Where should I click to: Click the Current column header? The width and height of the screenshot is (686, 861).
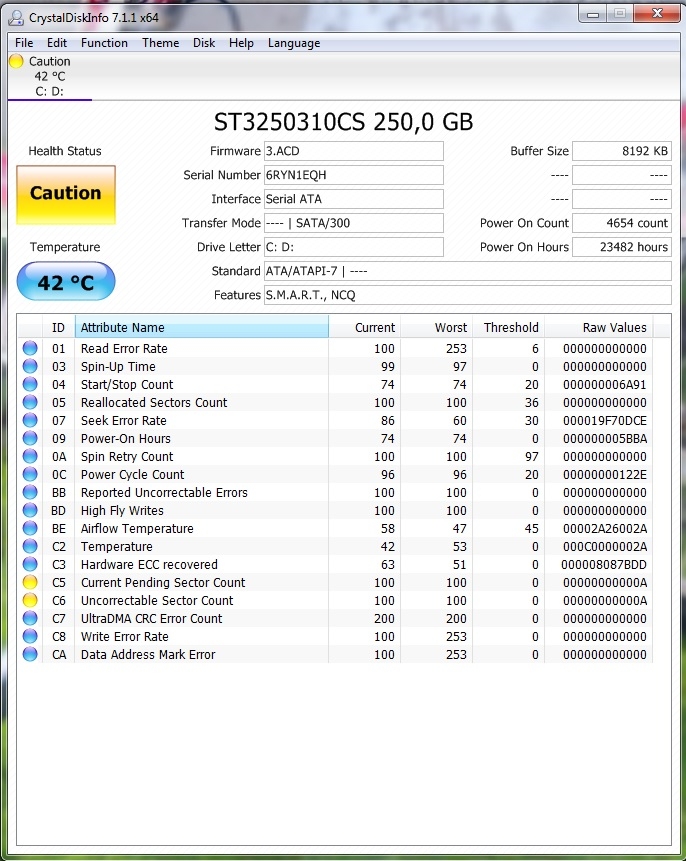point(365,327)
